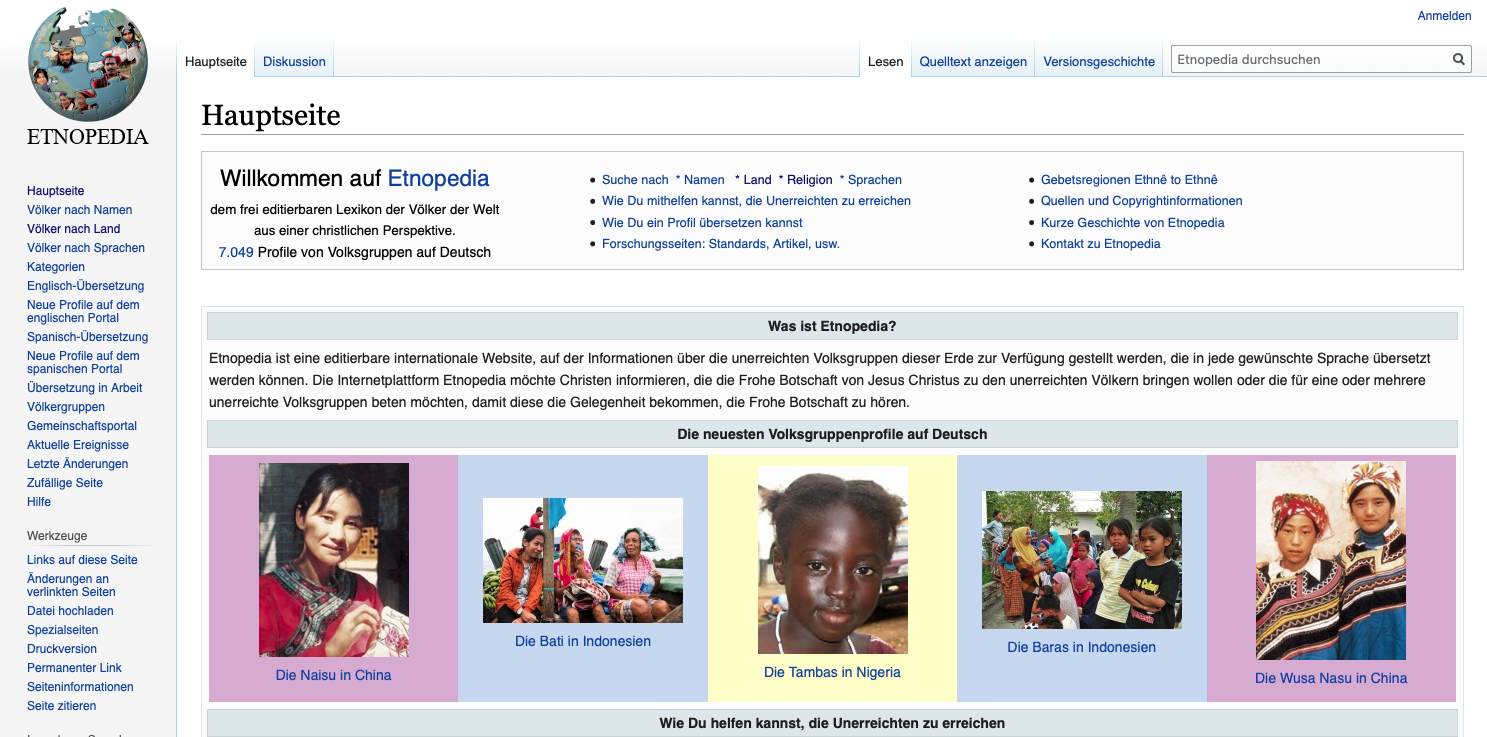1487x737 pixels.
Task: Search by Land link in welcome box
Action: 757,180
